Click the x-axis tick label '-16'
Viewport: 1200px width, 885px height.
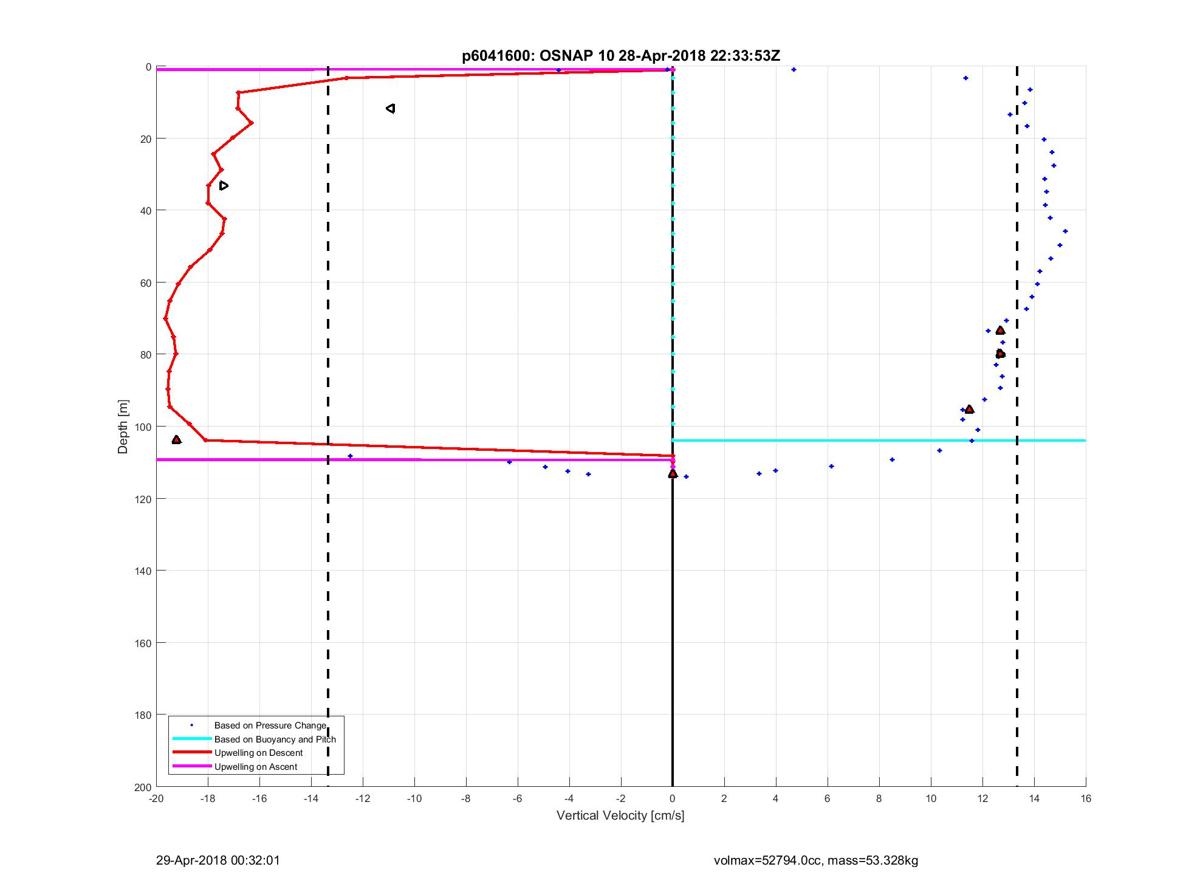click(x=259, y=799)
